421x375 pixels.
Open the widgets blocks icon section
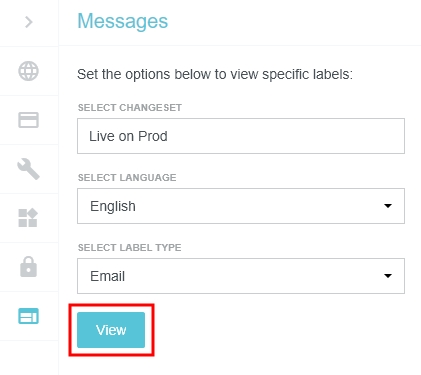(28, 218)
